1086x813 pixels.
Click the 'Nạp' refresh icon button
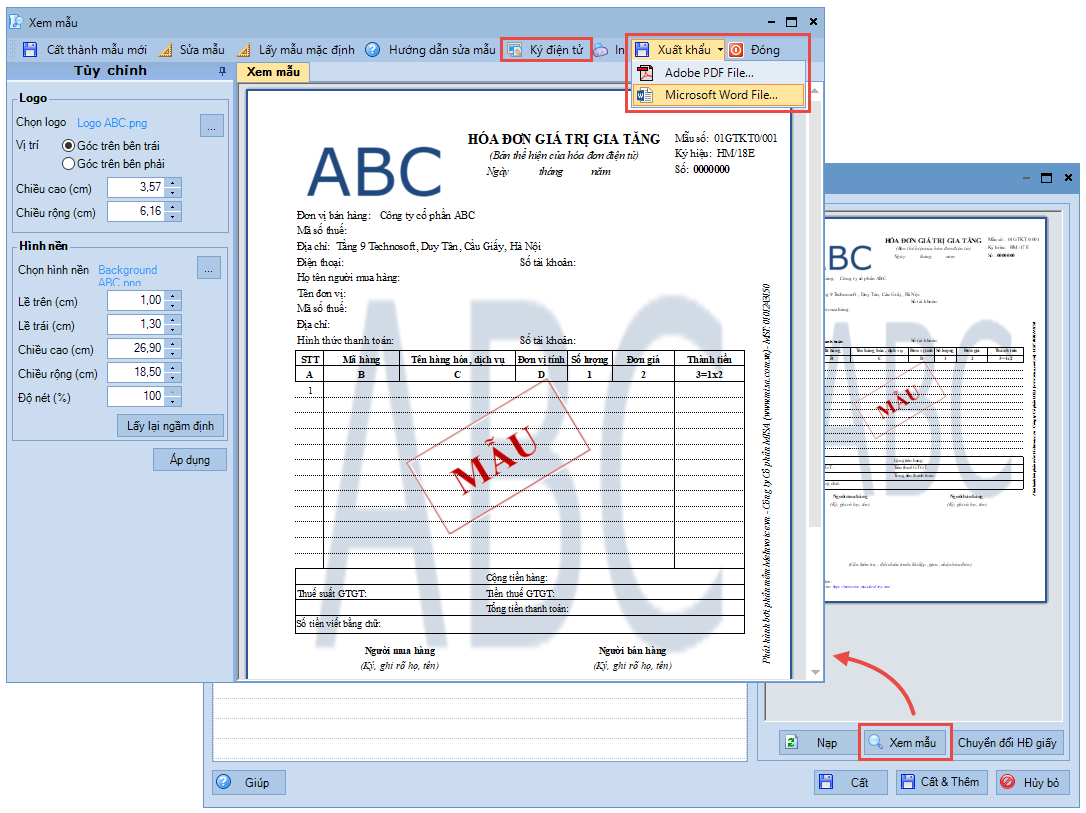pos(792,743)
